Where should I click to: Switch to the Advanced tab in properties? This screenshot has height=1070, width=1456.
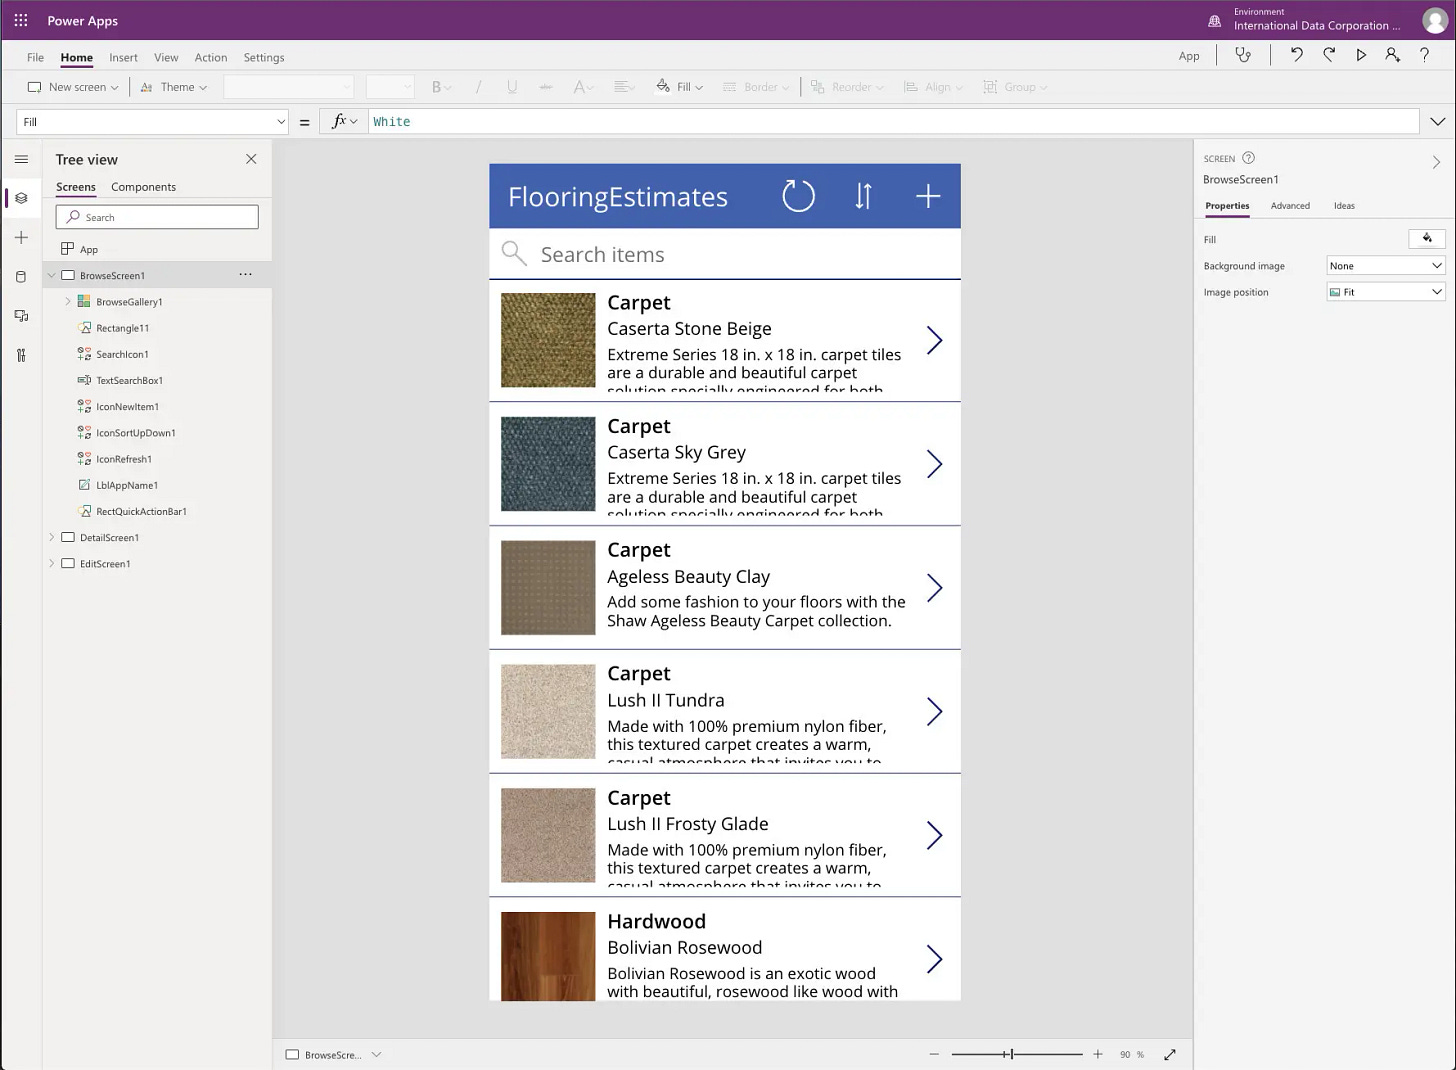1290,206
